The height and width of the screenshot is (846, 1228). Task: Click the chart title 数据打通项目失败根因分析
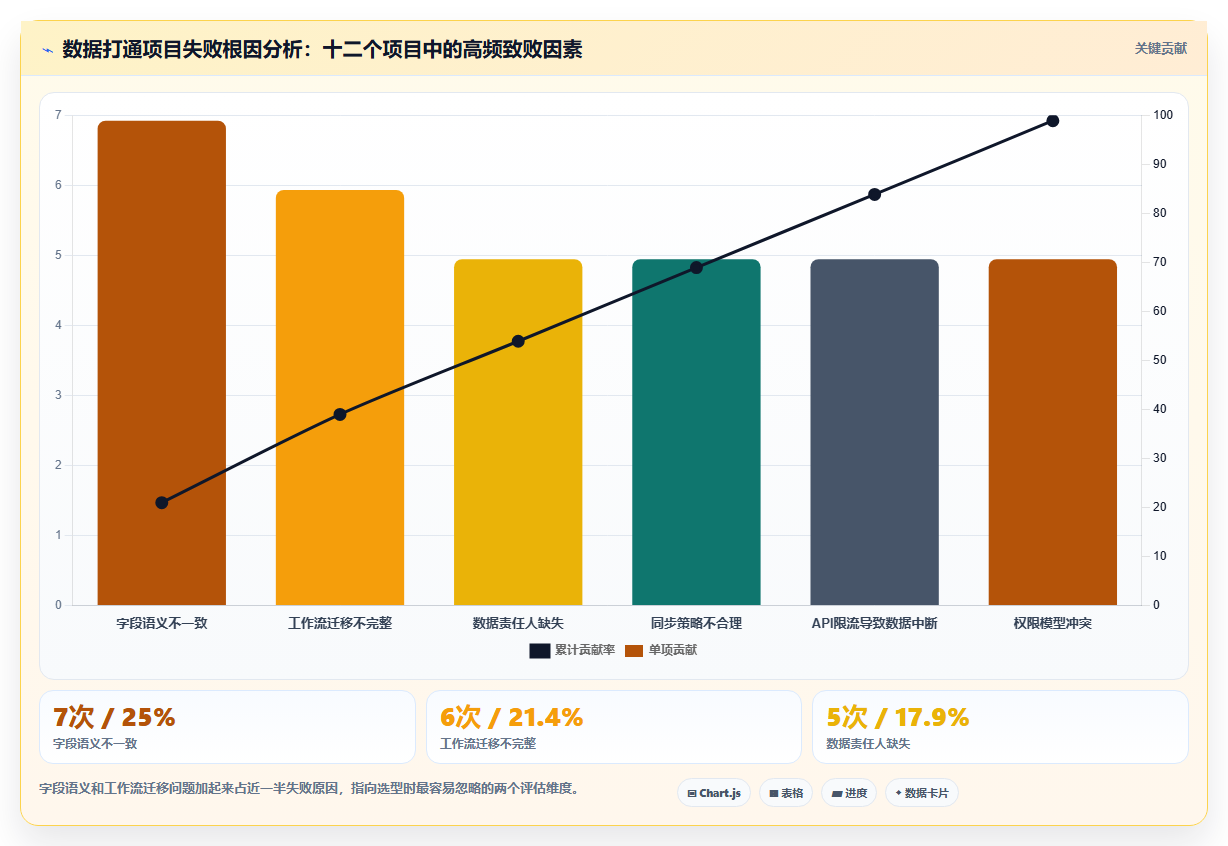(x=322, y=49)
